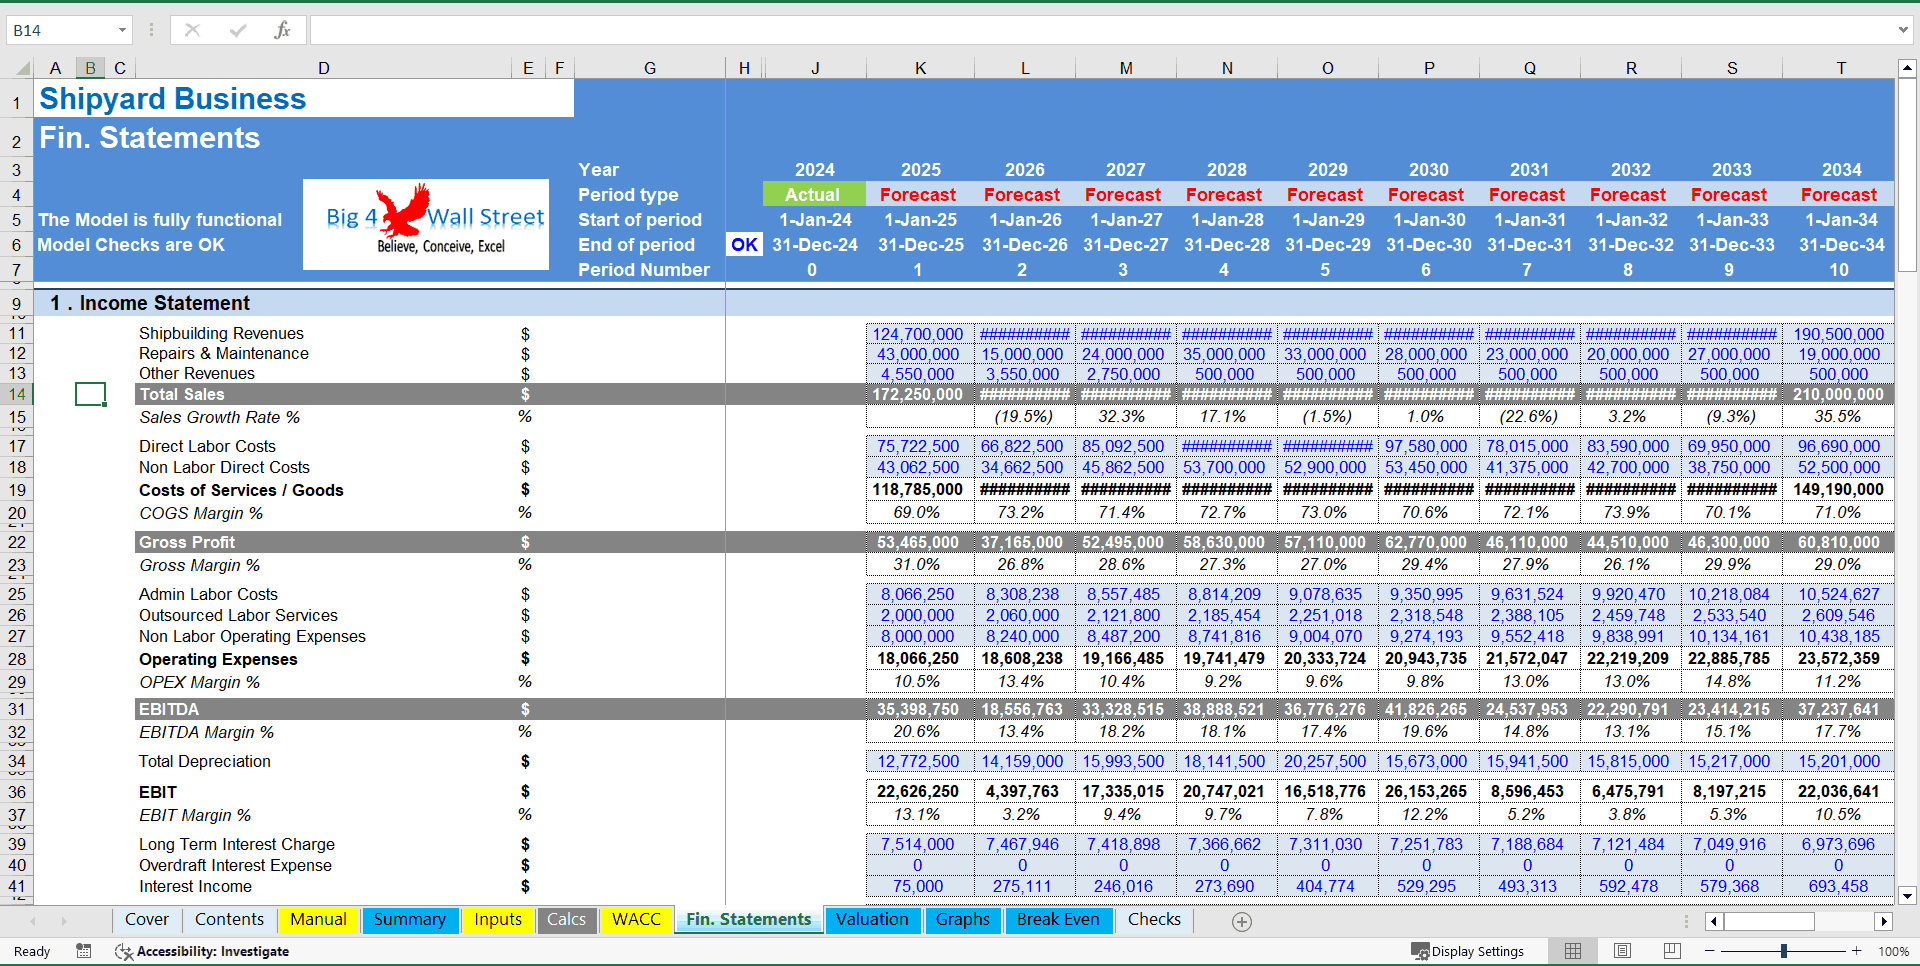
Task: Open the Contents sheet tab
Action: (229, 919)
